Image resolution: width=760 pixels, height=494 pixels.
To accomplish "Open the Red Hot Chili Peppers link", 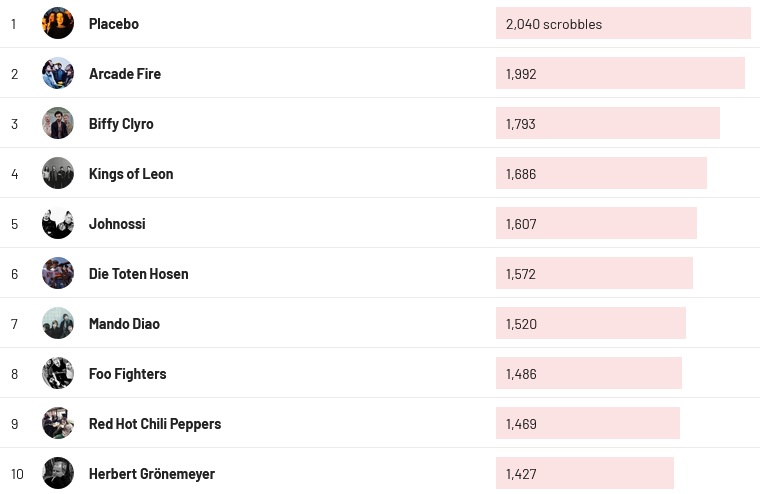I will tap(154, 423).
